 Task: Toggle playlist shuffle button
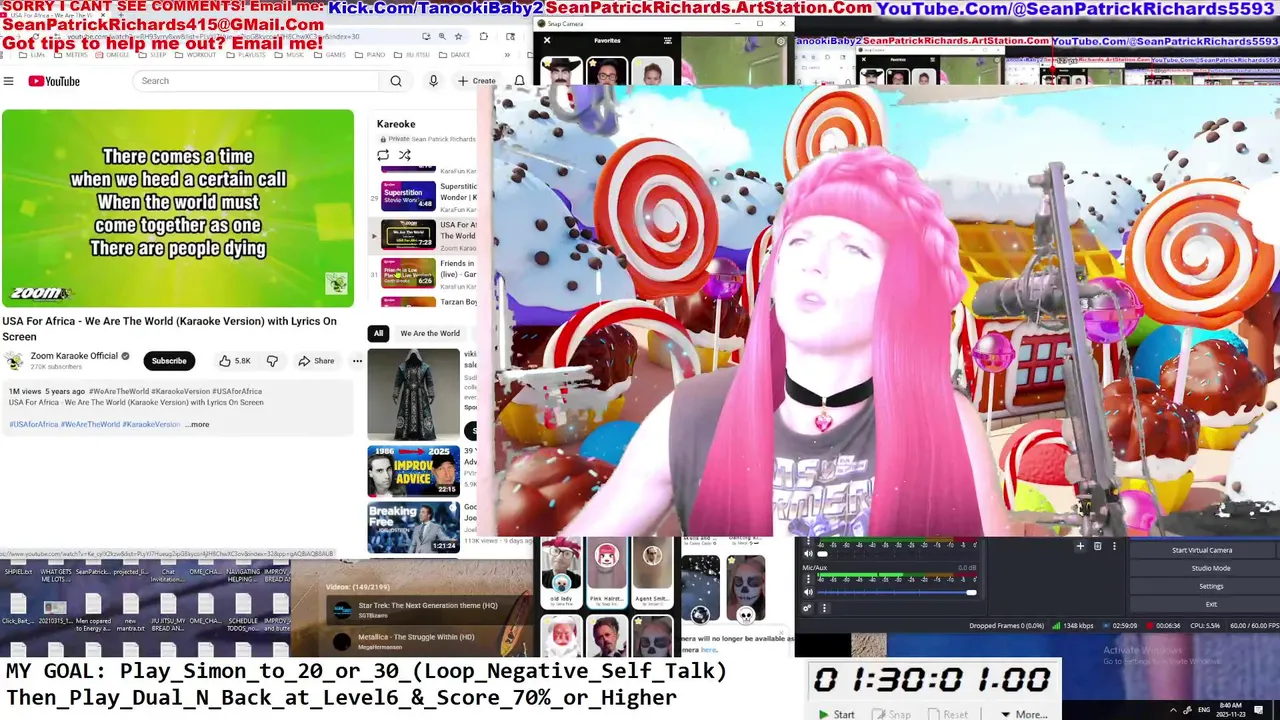(405, 155)
